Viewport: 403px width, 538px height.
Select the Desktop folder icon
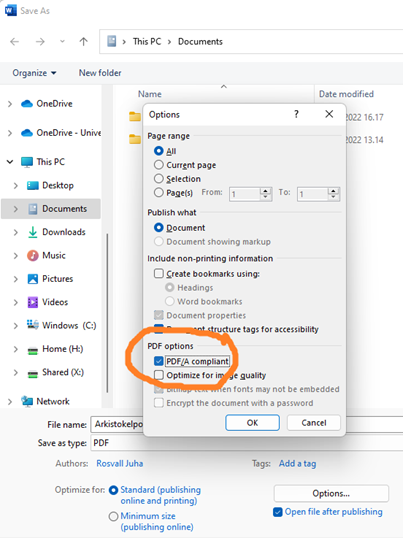pyautogui.click(x=33, y=186)
